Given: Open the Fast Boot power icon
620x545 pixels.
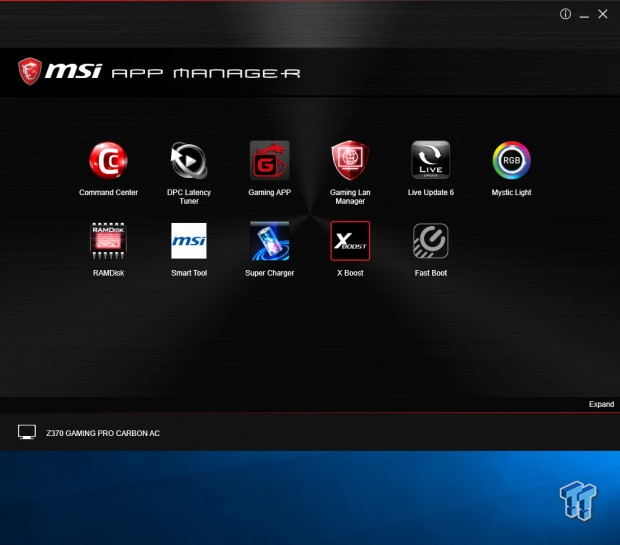Looking at the screenshot, I should (x=431, y=241).
